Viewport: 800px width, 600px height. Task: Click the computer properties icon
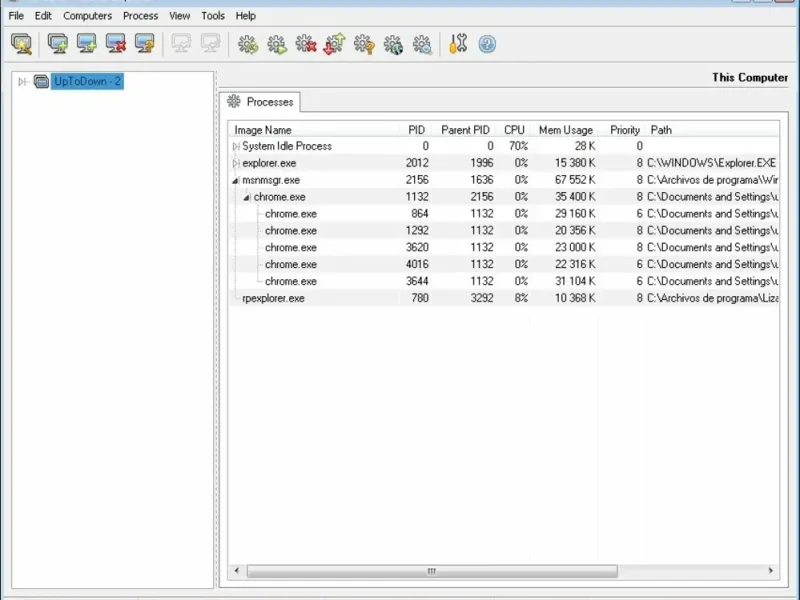pos(144,44)
